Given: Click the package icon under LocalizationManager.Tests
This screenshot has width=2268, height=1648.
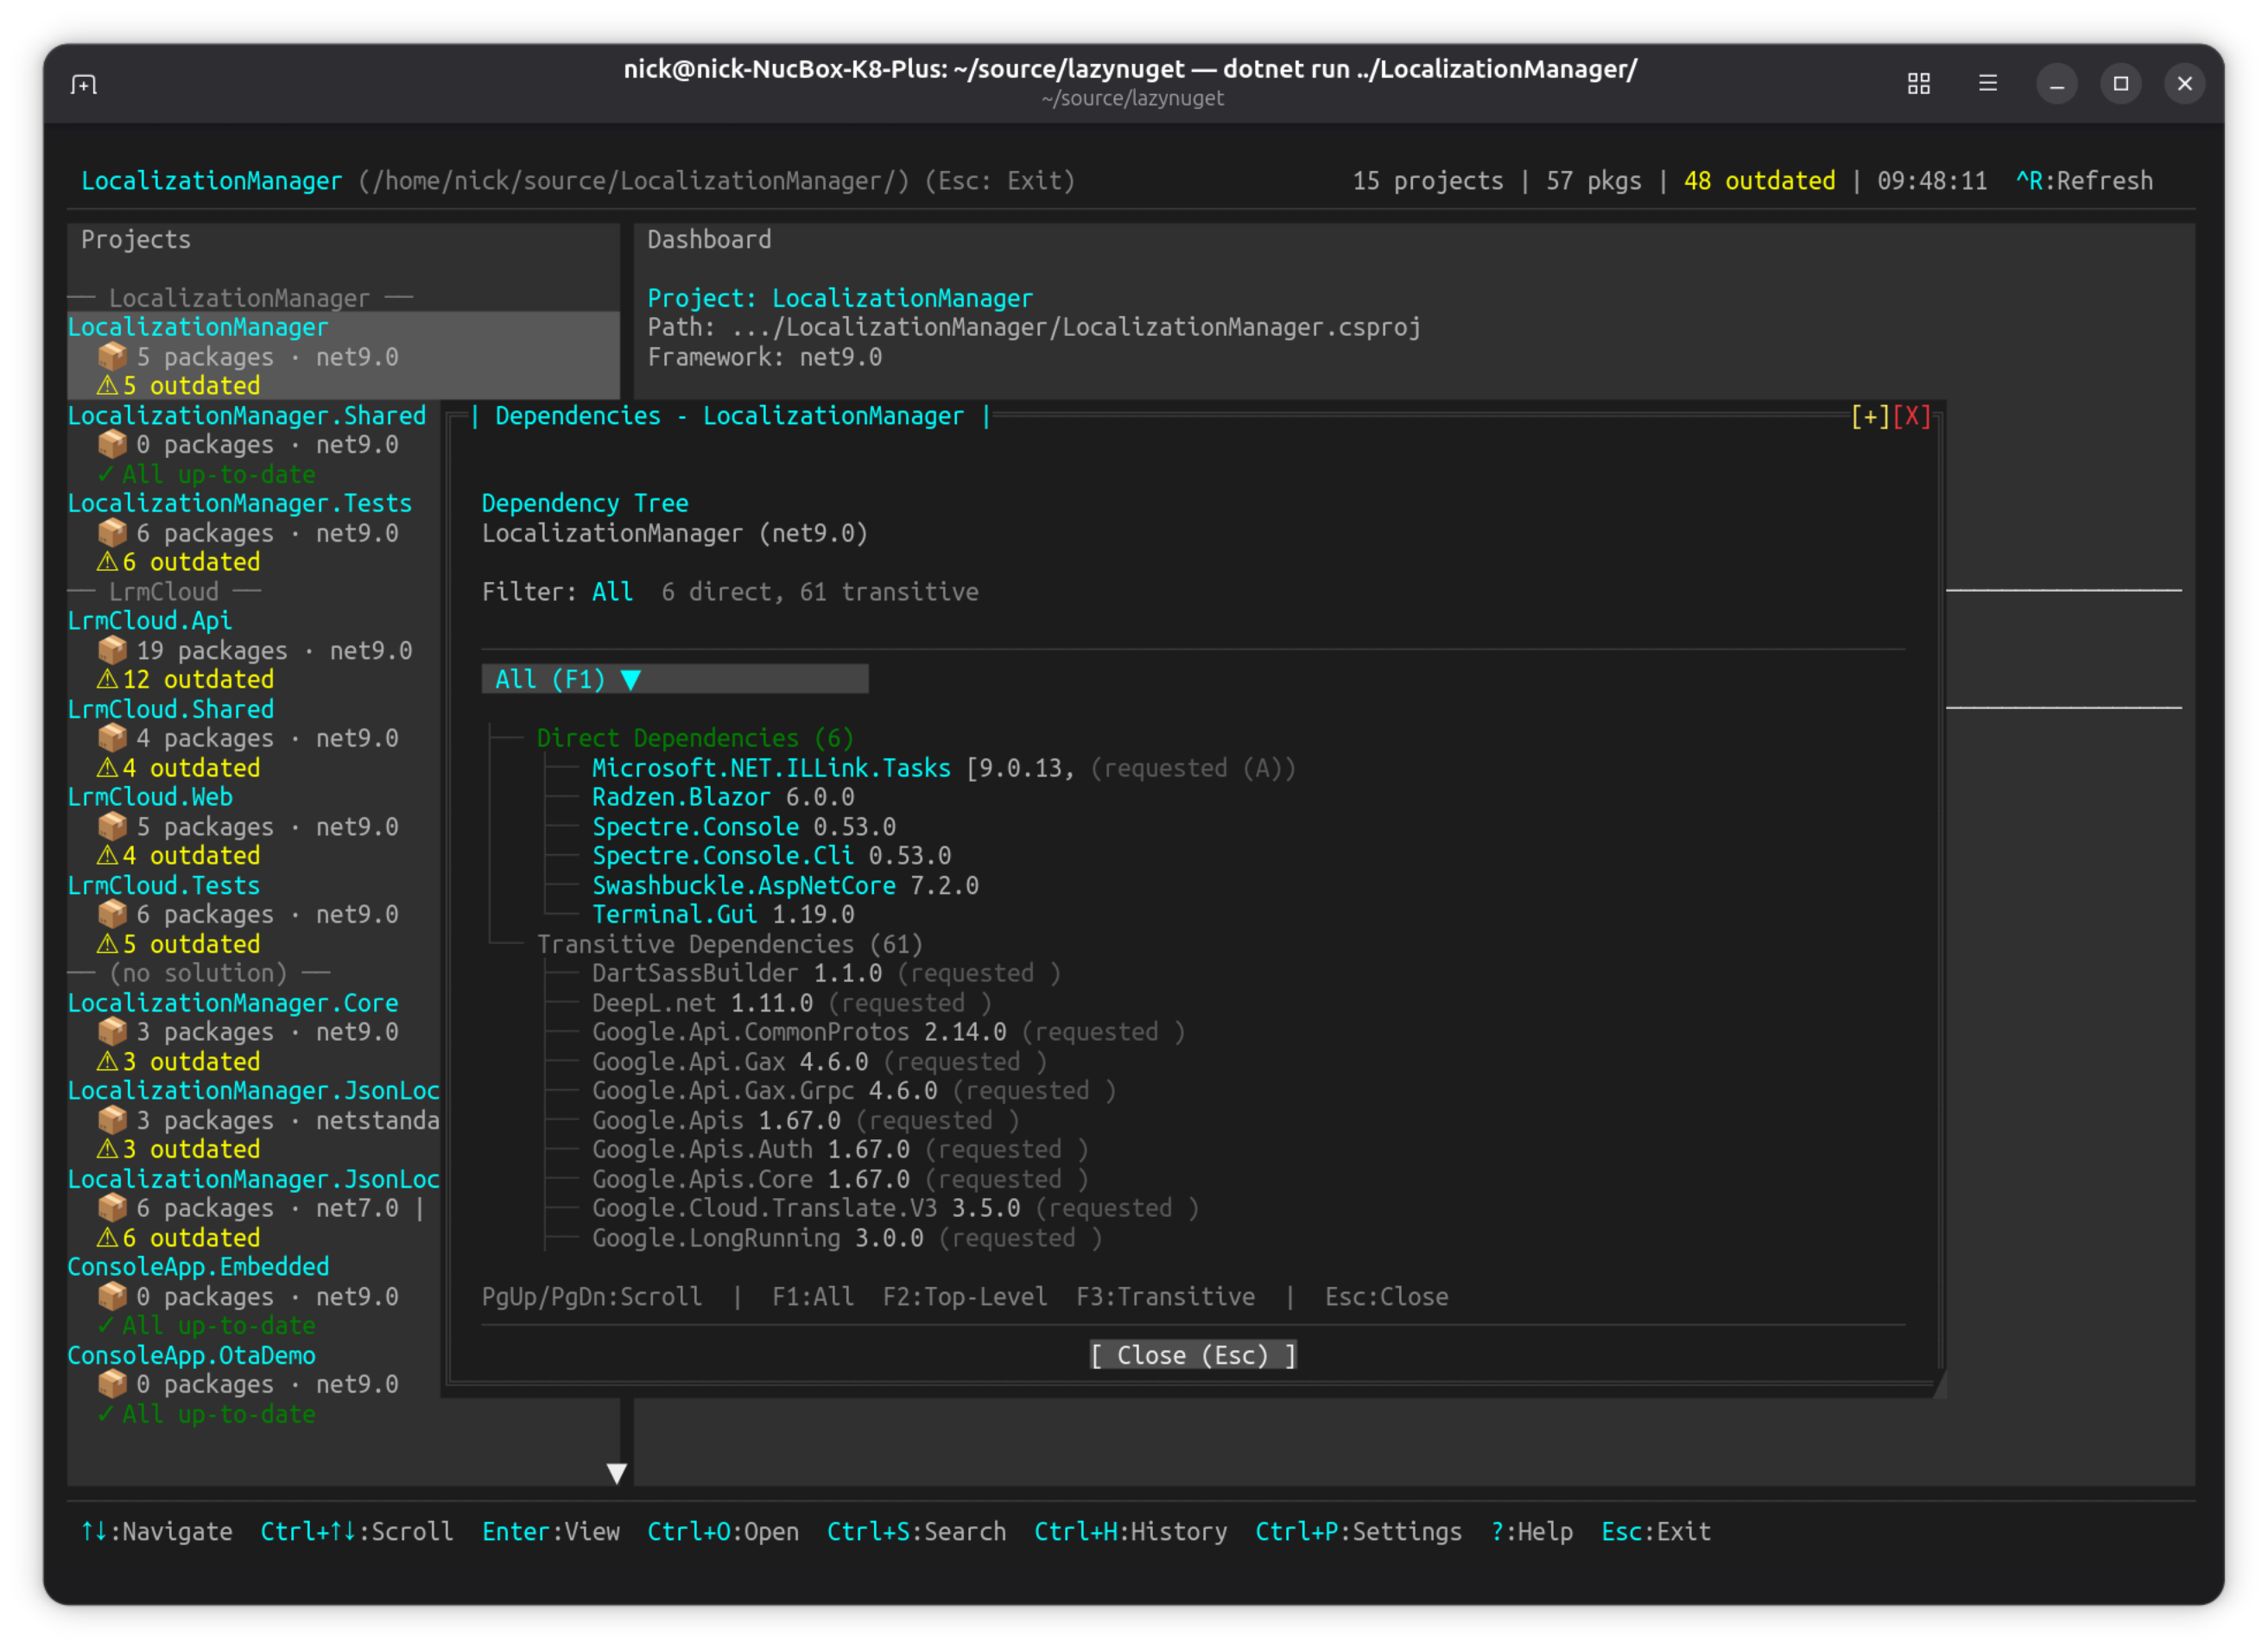Looking at the screenshot, I should click(x=112, y=533).
